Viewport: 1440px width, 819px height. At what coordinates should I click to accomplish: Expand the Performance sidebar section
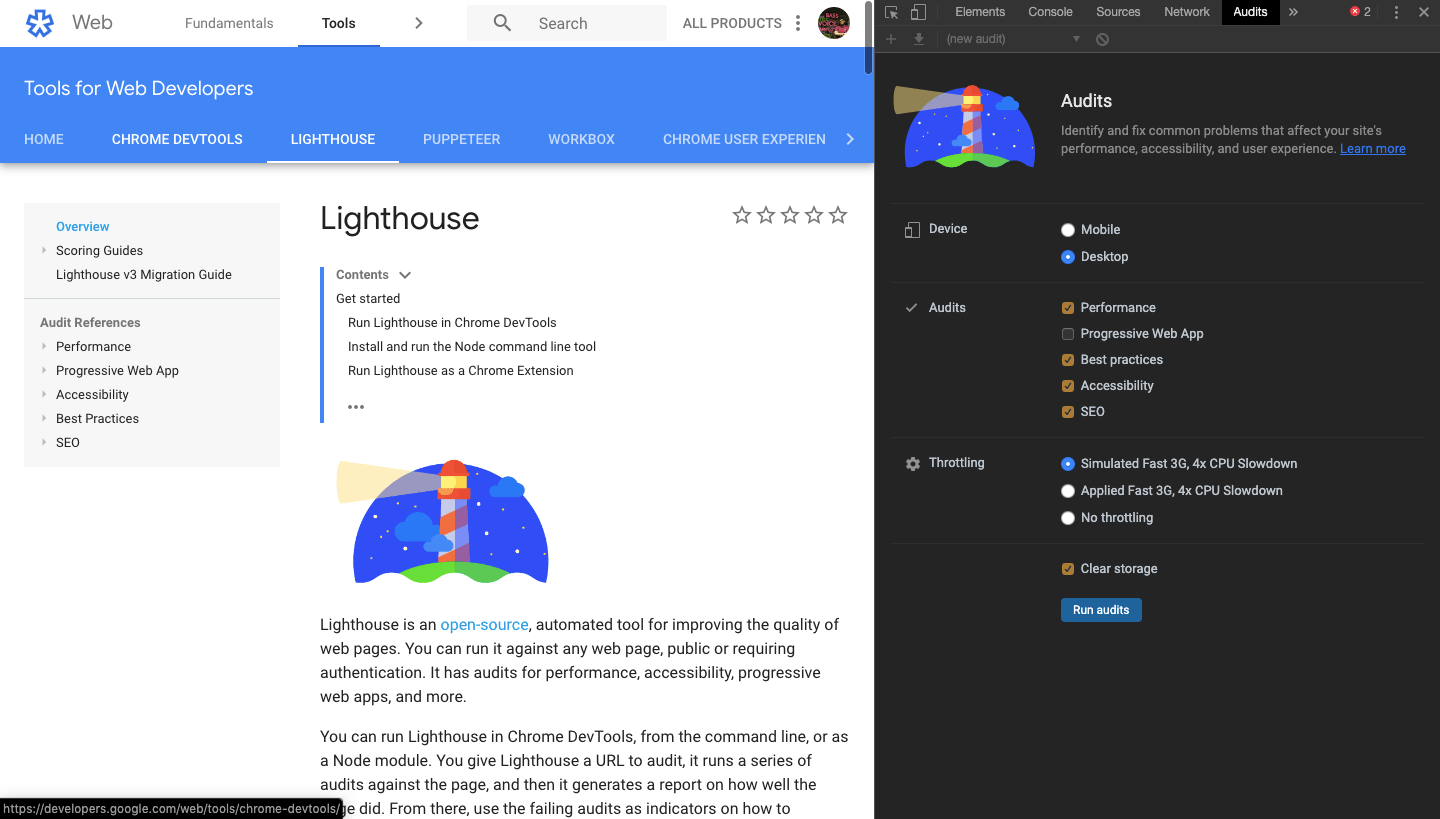tap(44, 347)
